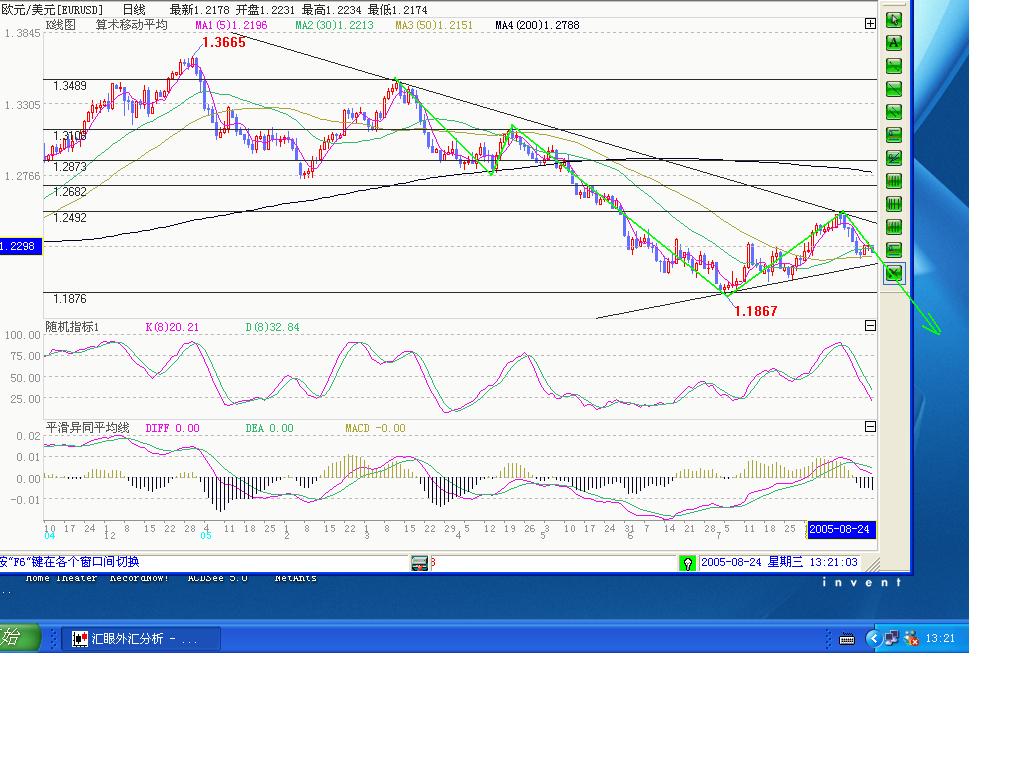This screenshot has width=1024, height=768.
Task: Maximize the main K-line chart panel
Action: coord(870,24)
